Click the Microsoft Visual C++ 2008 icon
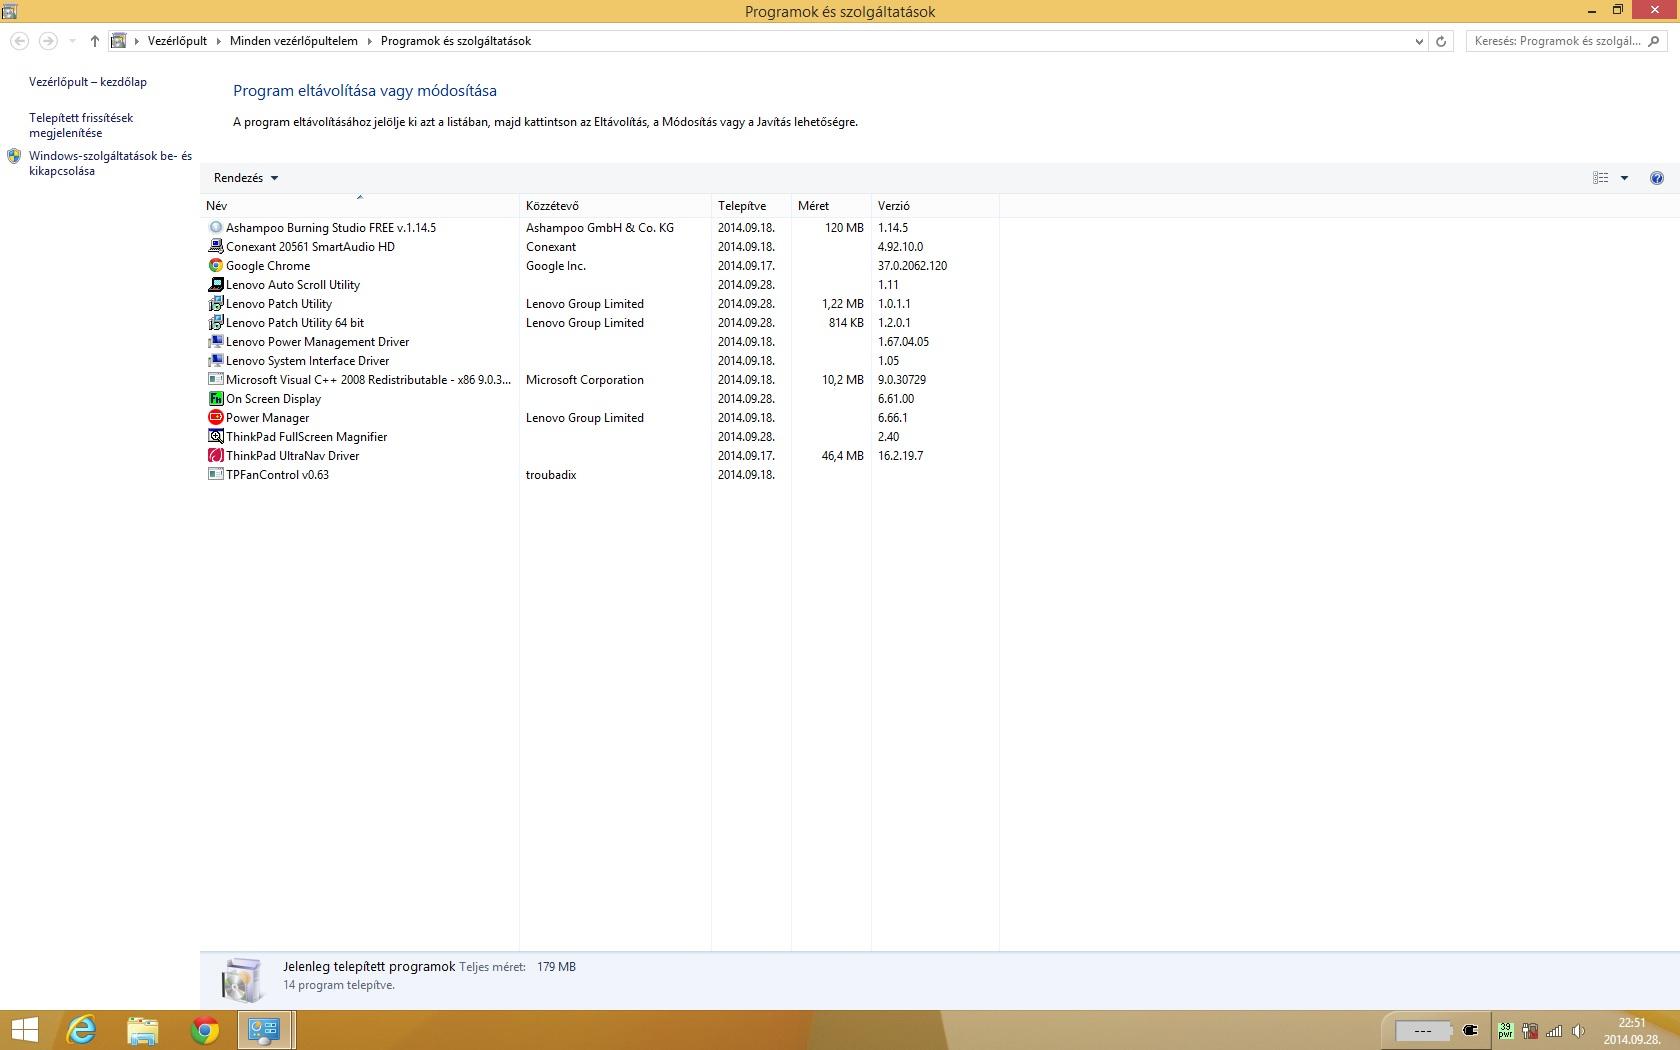This screenshot has width=1680, height=1050. (x=215, y=380)
